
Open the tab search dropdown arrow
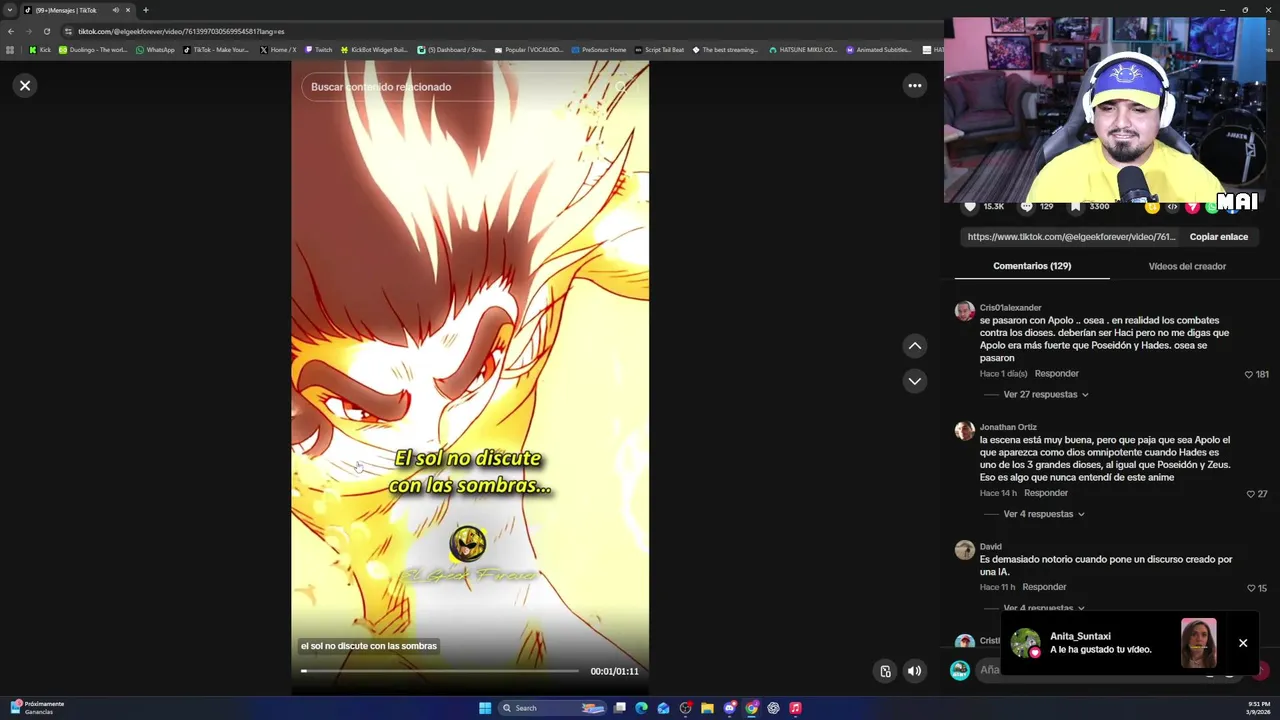click(10, 10)
